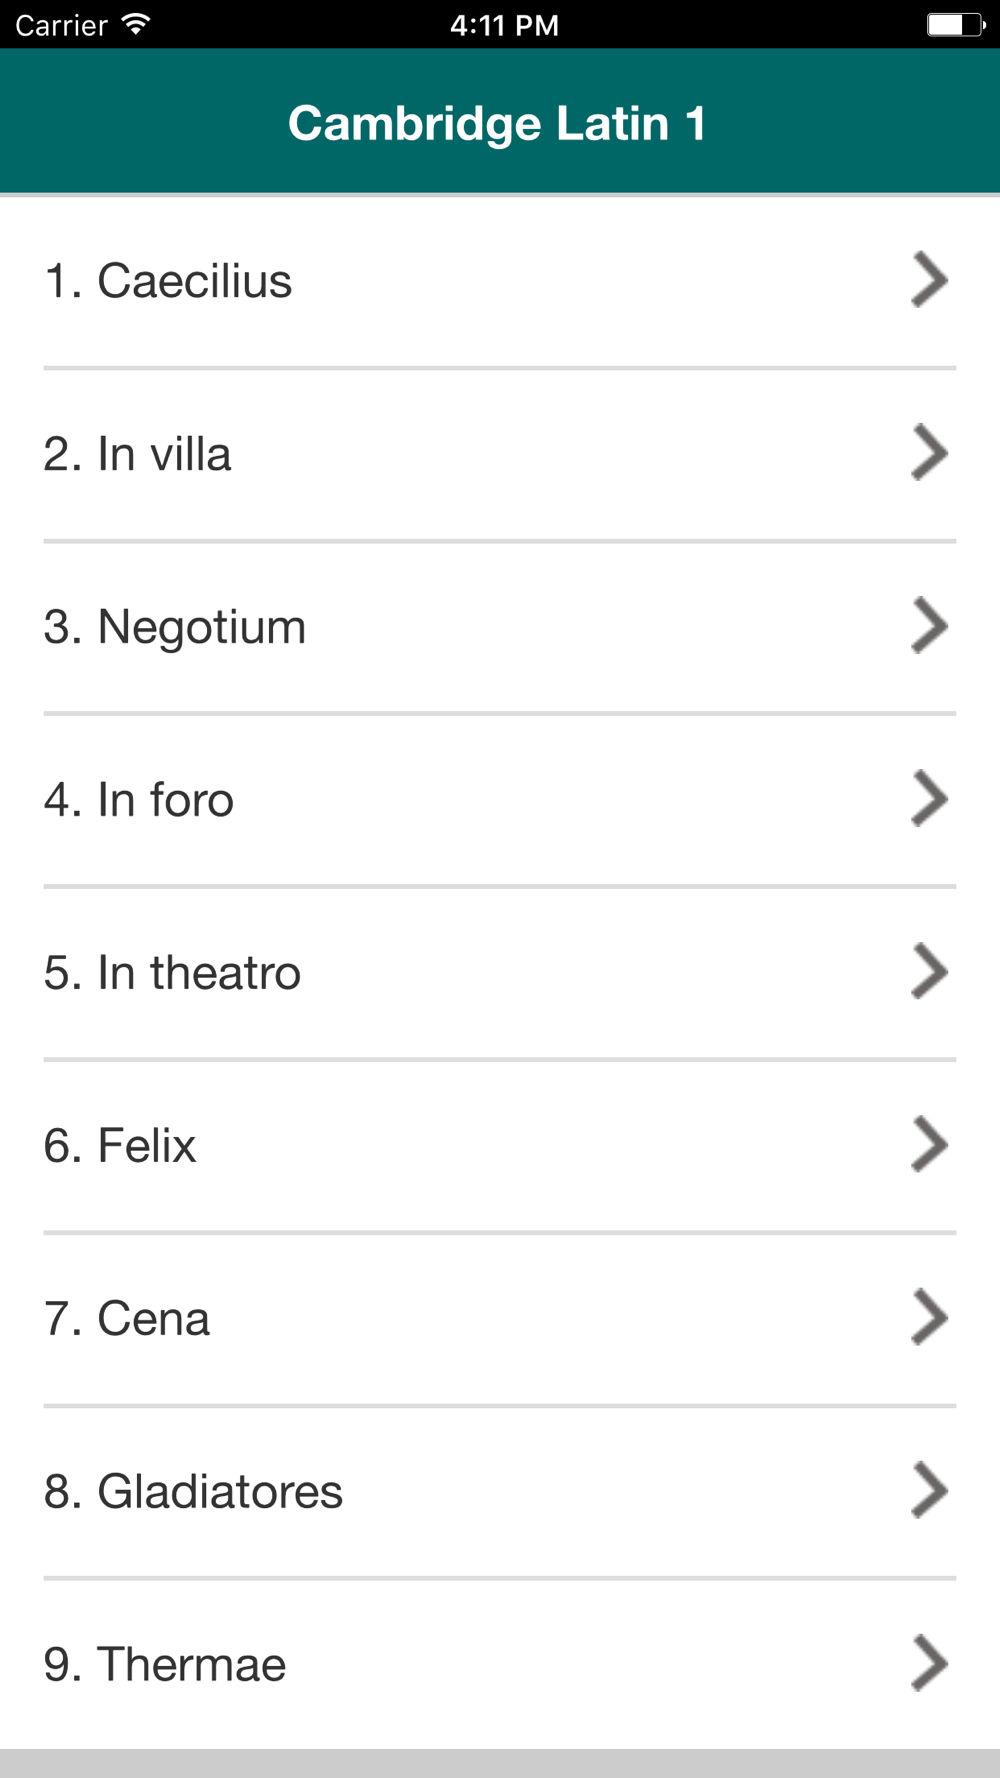The image size is (1000, 1778).
Task: Select the 3. Negotium list entry
Action: click(500, 628)
